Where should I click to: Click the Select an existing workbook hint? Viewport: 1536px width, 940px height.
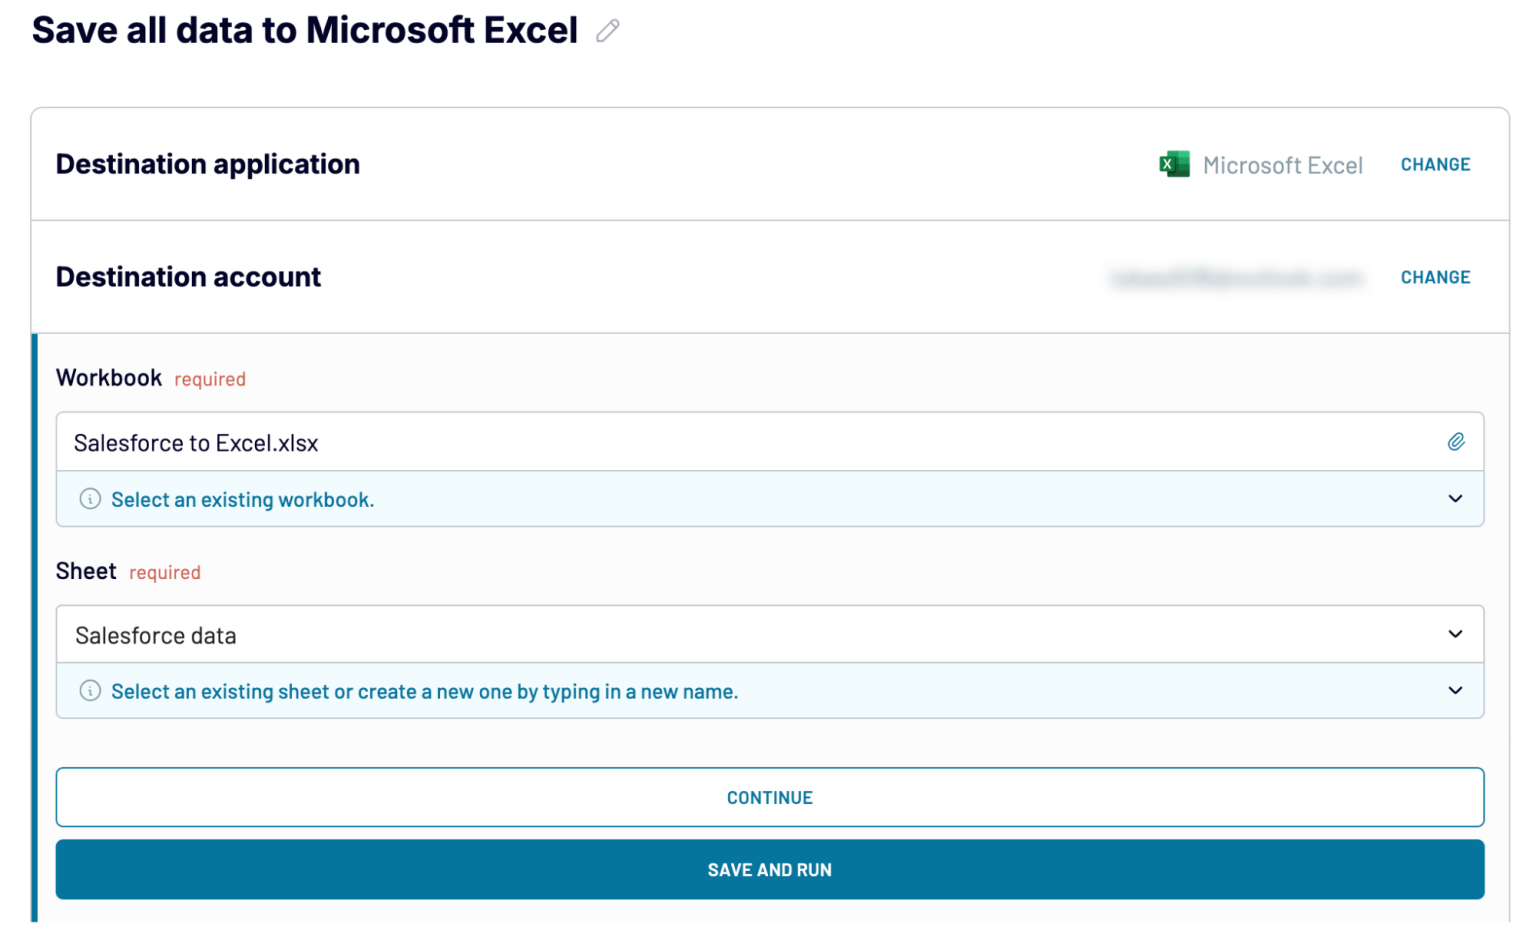pyautogui.click(x=243, y=499)
